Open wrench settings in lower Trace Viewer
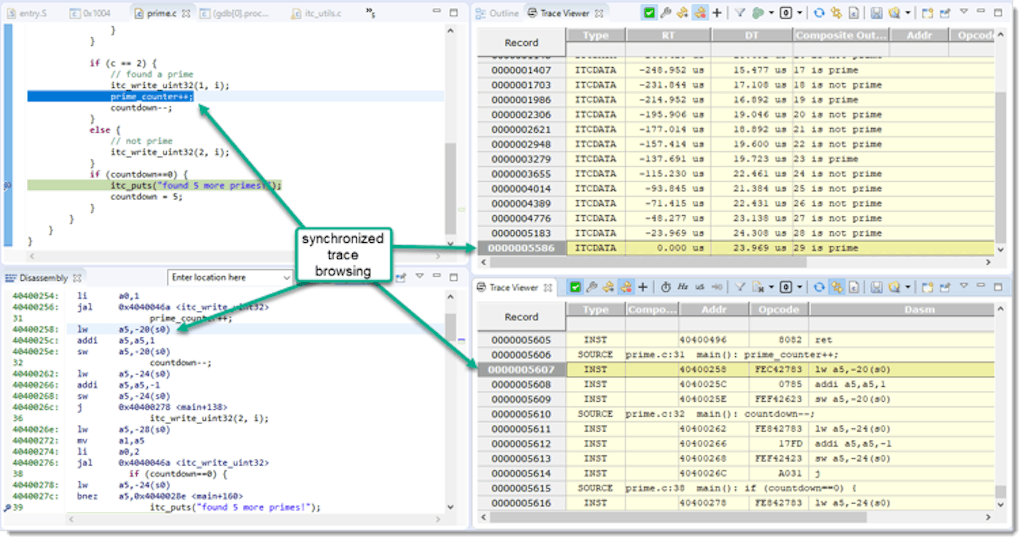 592,287
